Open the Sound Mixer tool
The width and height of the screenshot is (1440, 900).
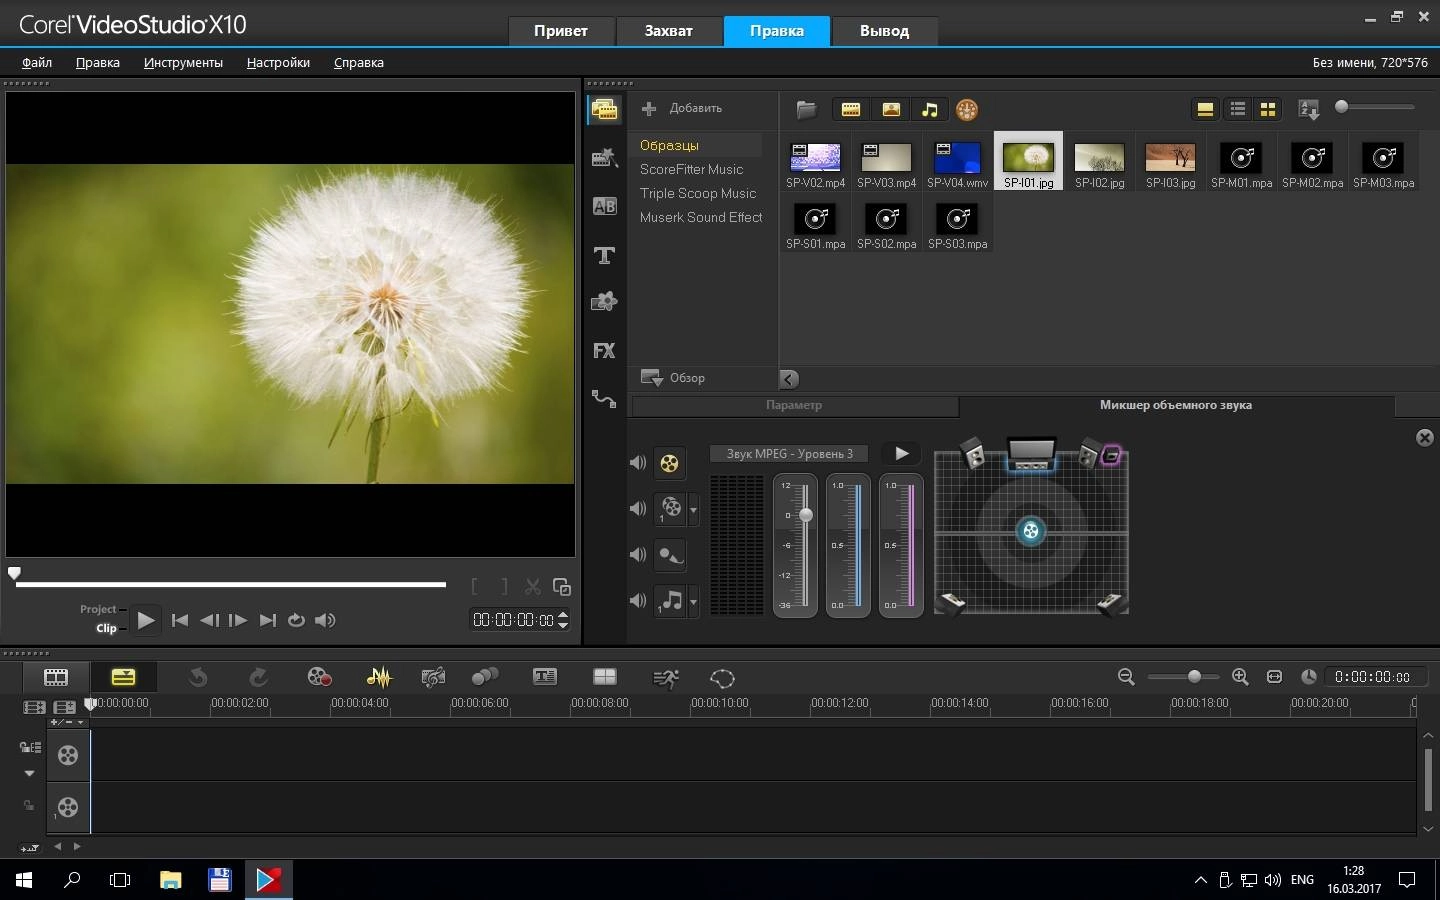pos(379,677)
